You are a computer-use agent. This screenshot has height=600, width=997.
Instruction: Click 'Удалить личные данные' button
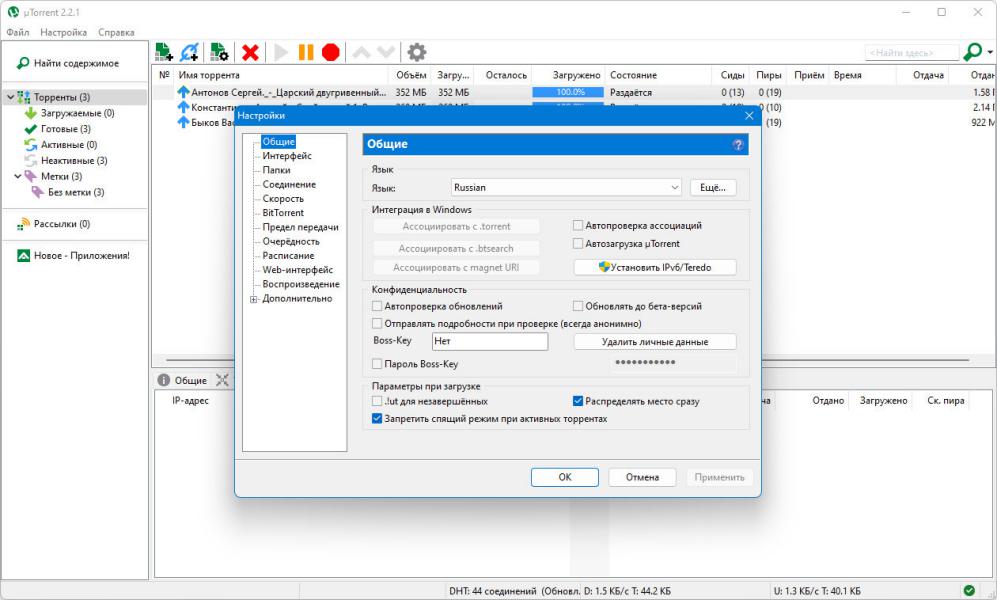pos(655,342)
